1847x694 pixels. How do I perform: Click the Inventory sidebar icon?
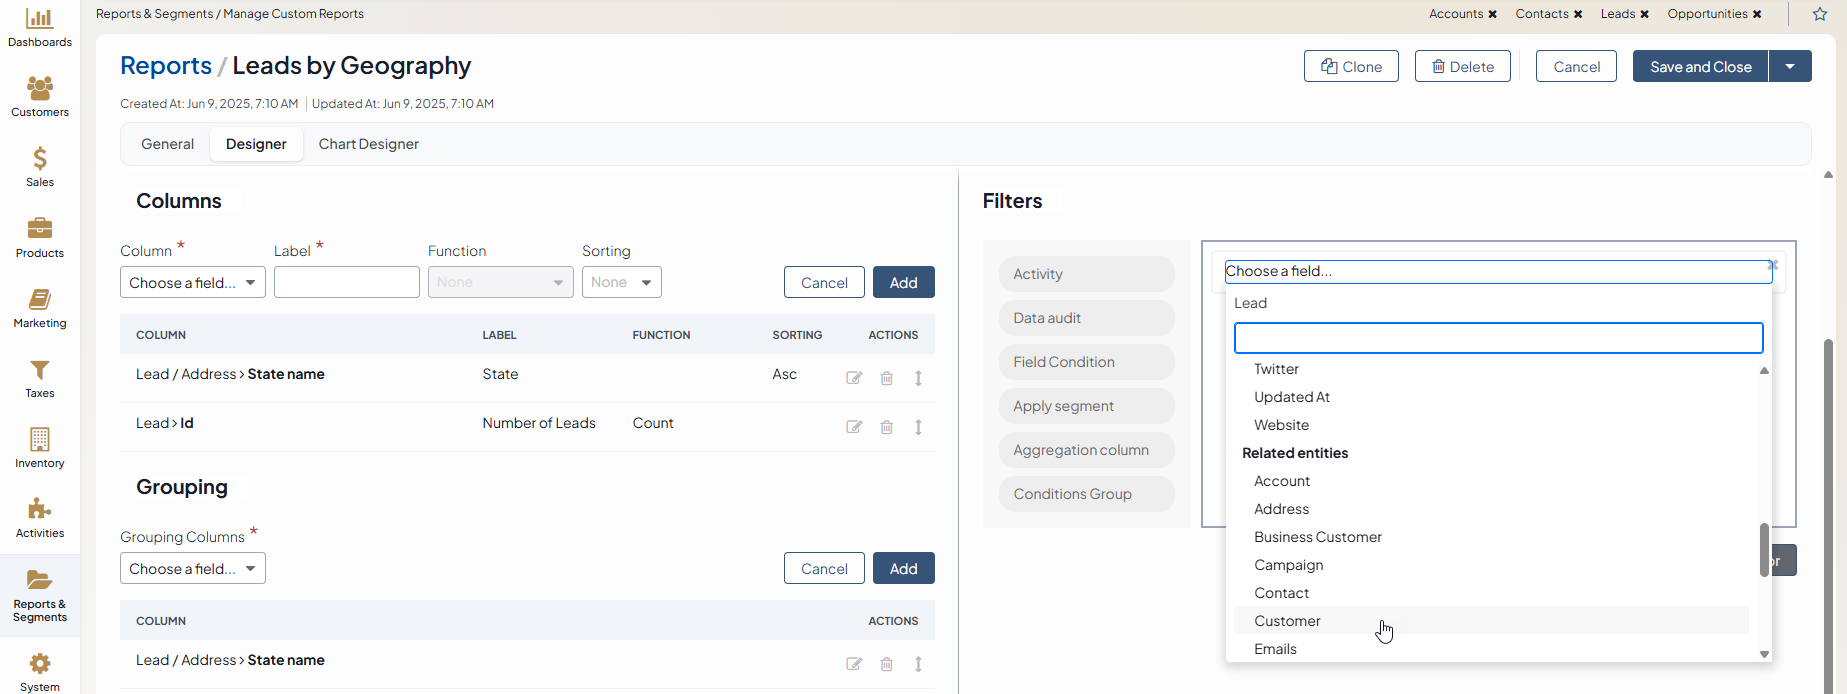(x=40, y=448)
